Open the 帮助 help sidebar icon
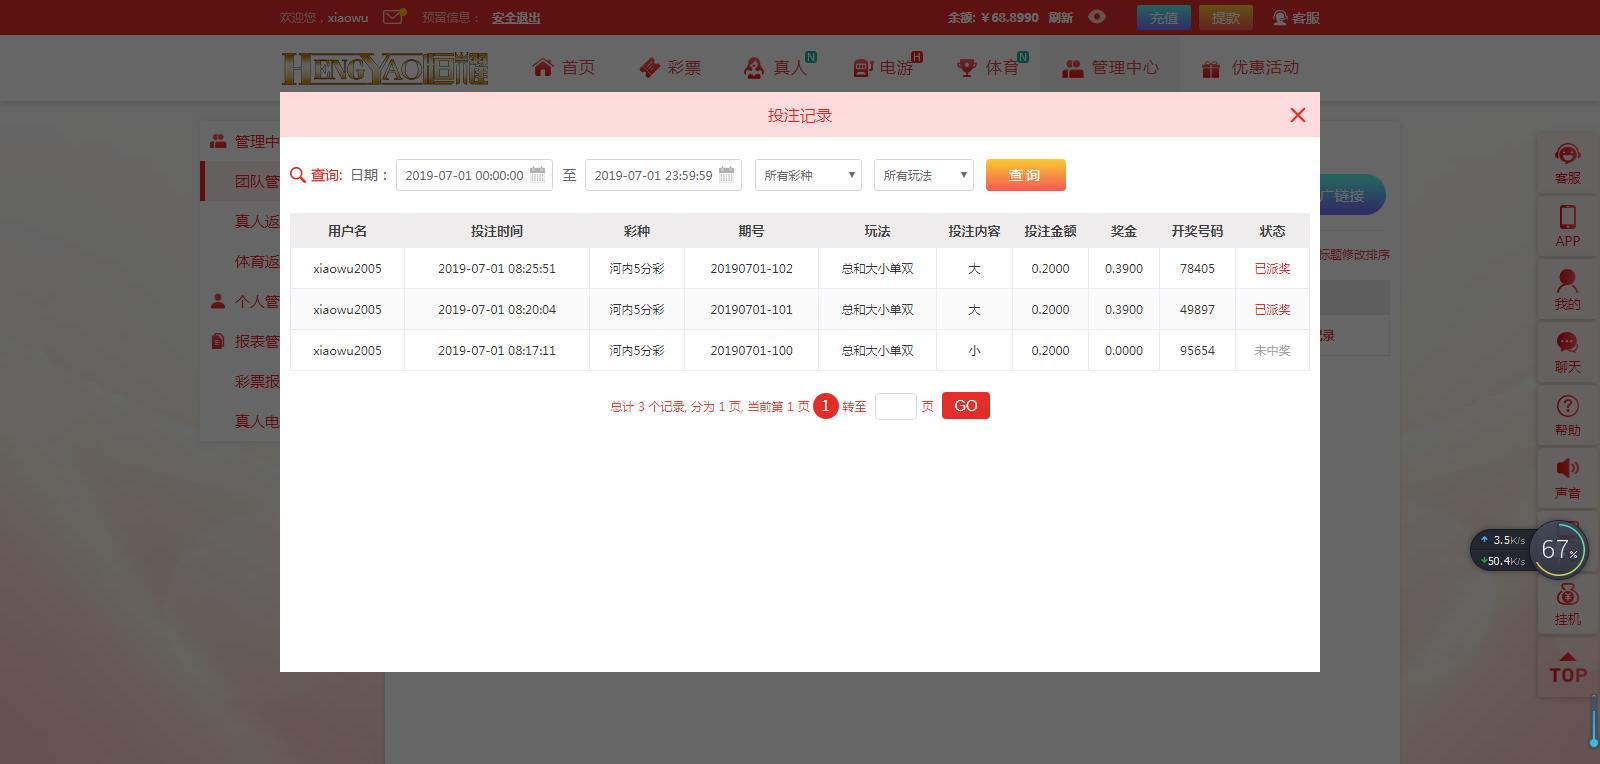This screenshot has height=764, width=1600. (1567, 416)
